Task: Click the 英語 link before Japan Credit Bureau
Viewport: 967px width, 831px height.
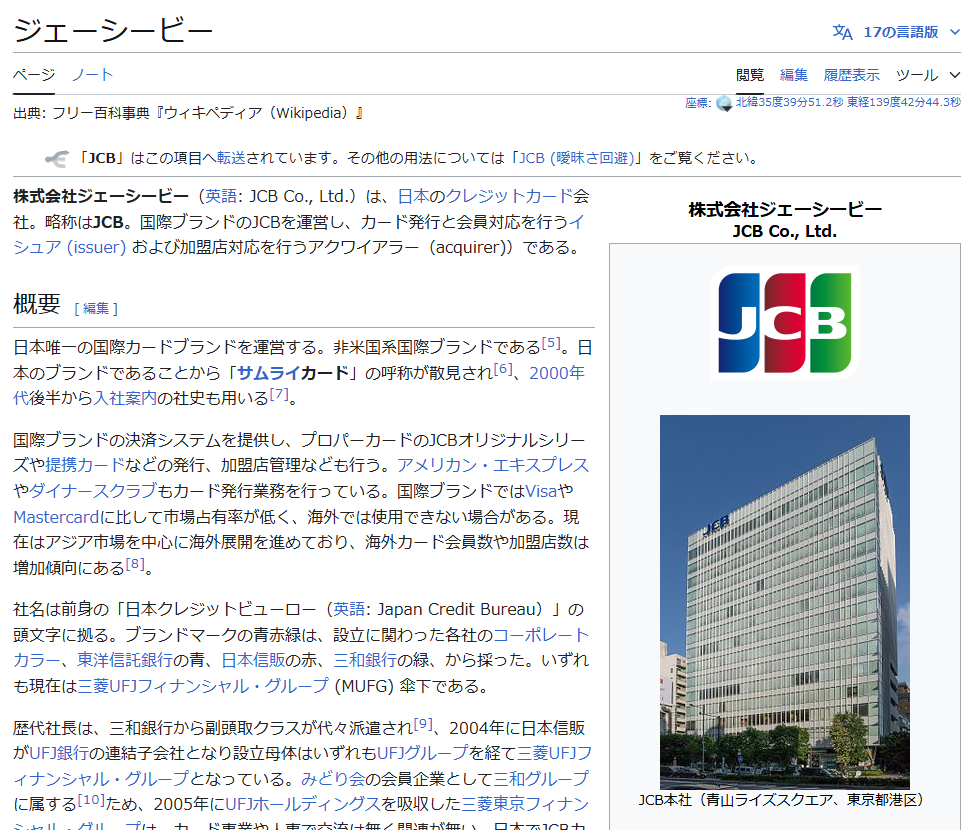Action: tap(349, 610)
